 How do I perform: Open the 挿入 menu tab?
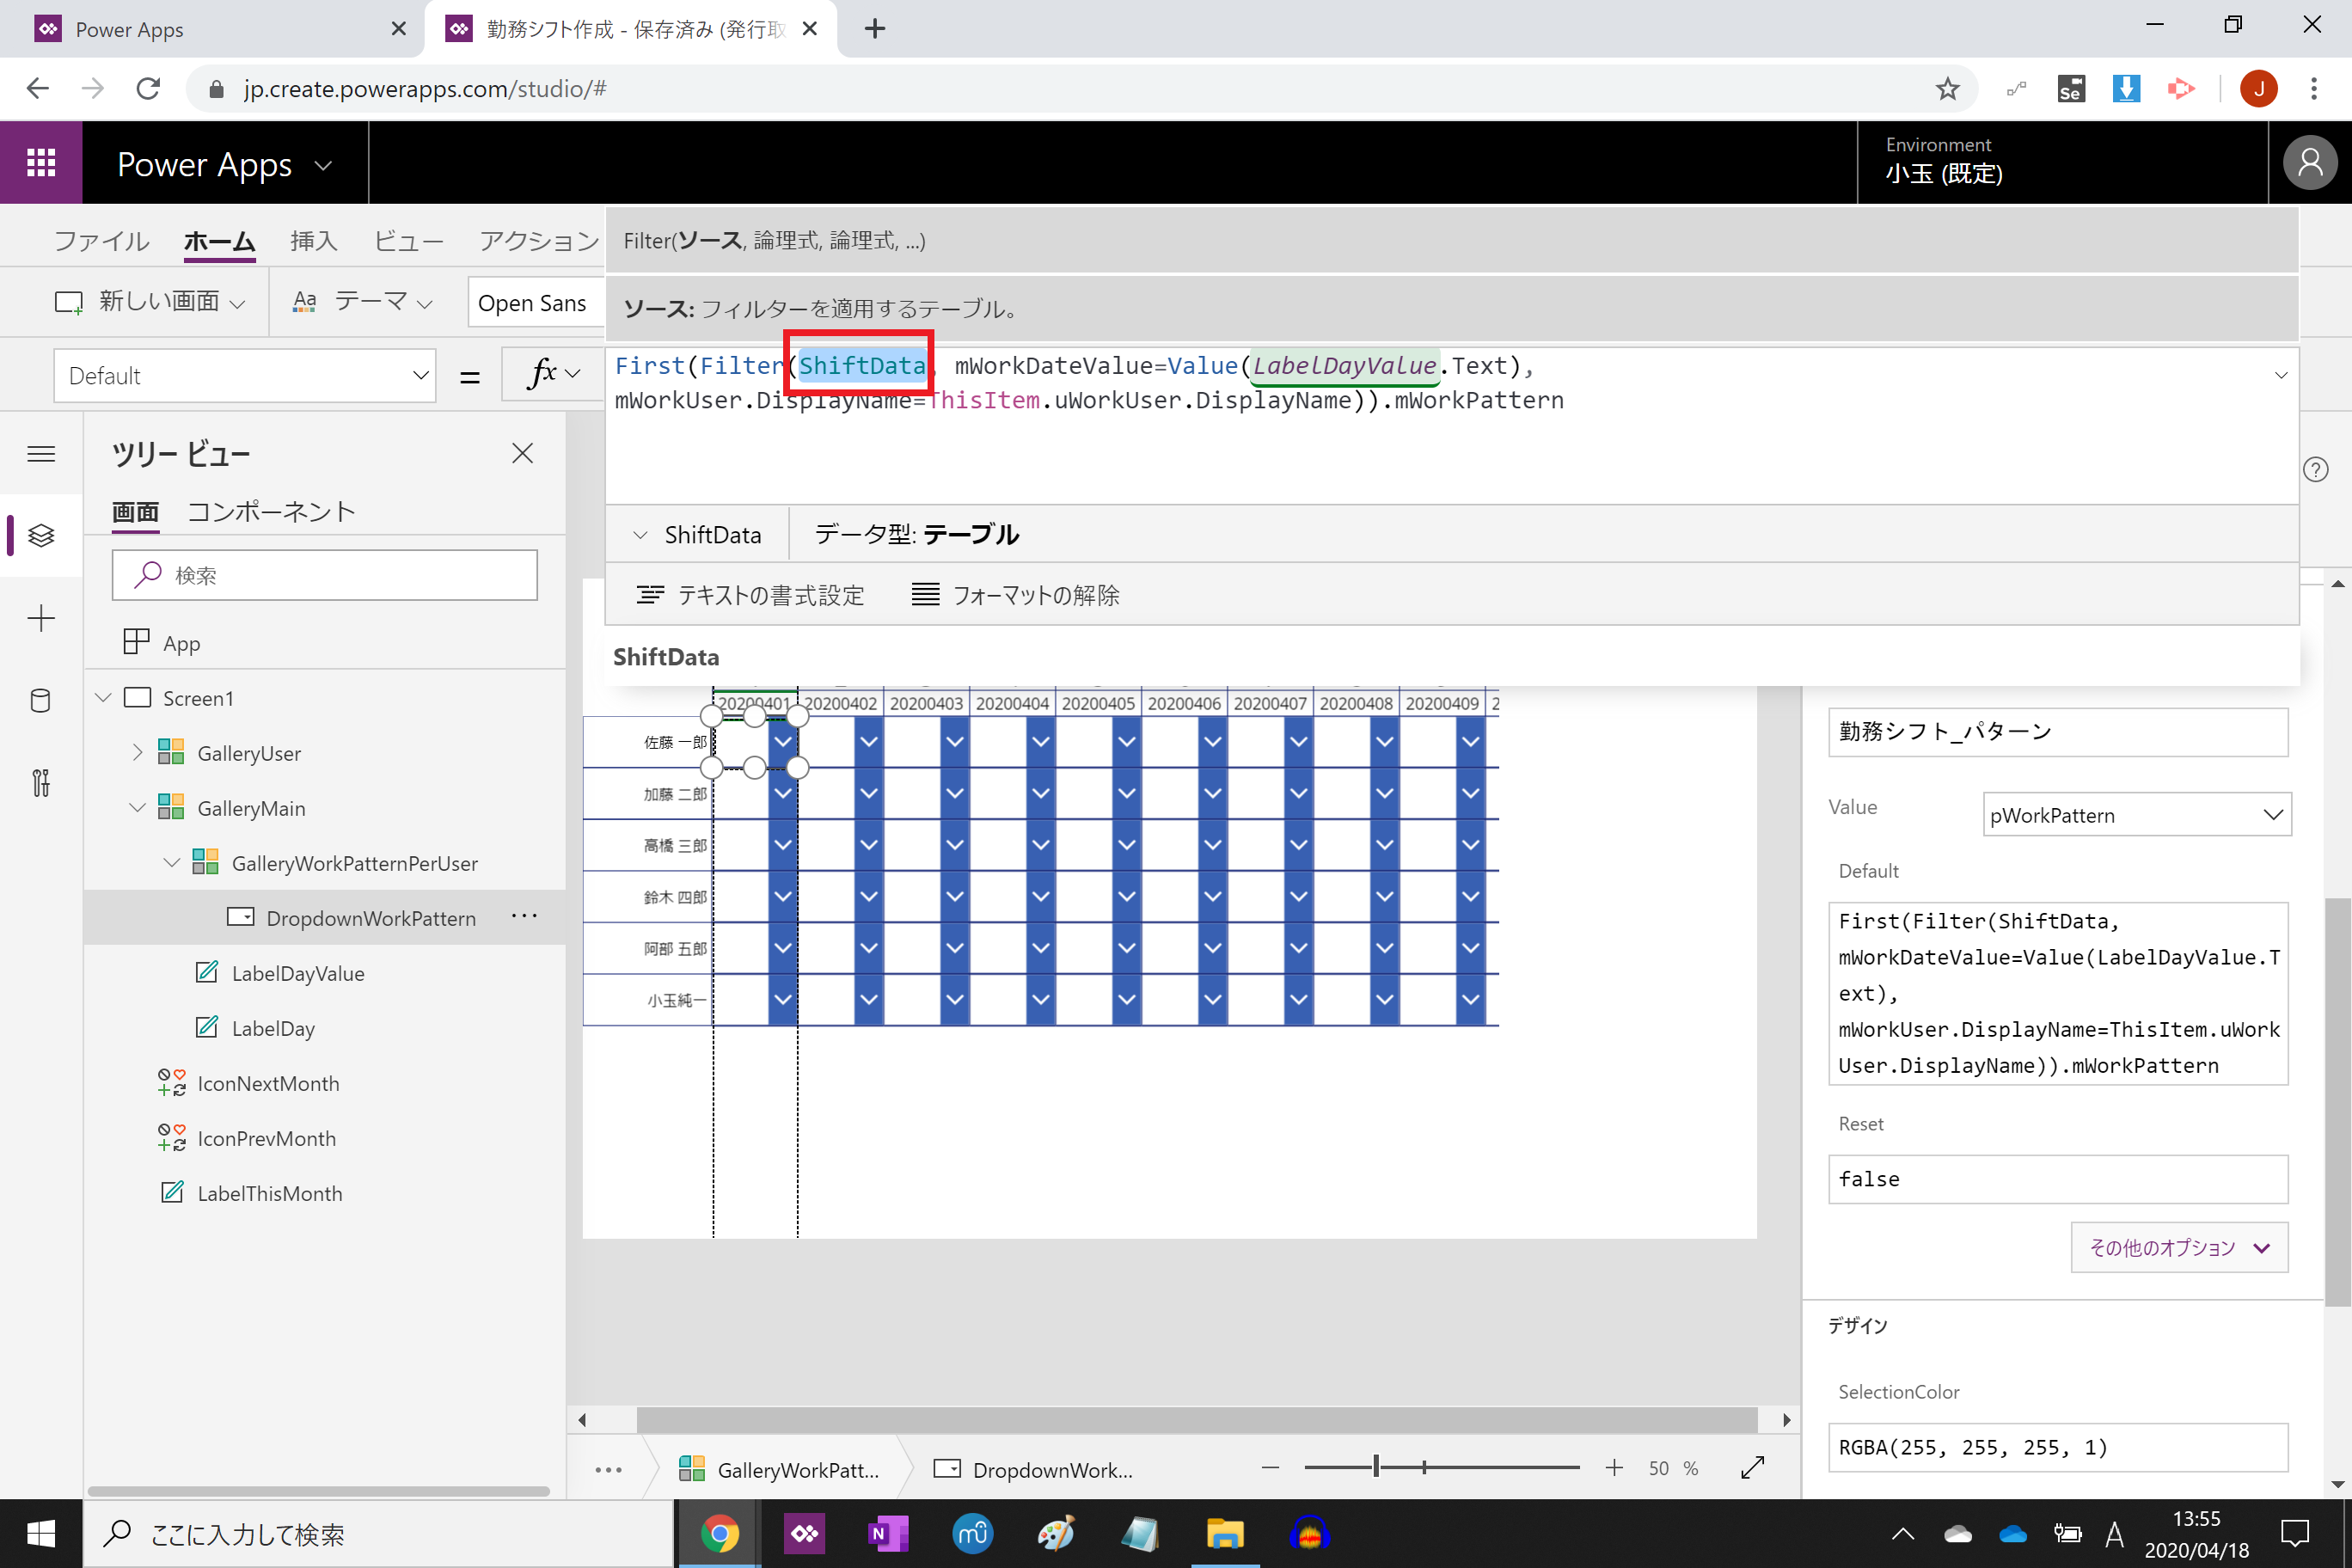313,241
